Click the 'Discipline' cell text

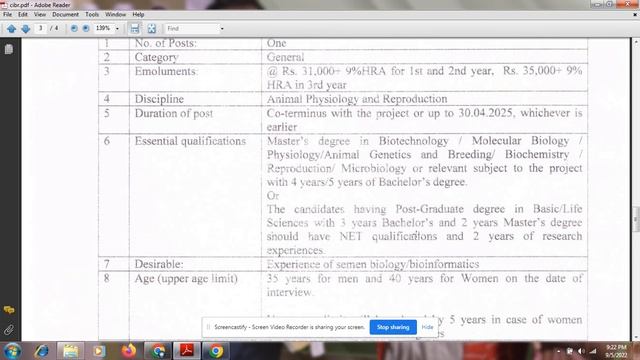pyautogui.click(x=159, y=99)
